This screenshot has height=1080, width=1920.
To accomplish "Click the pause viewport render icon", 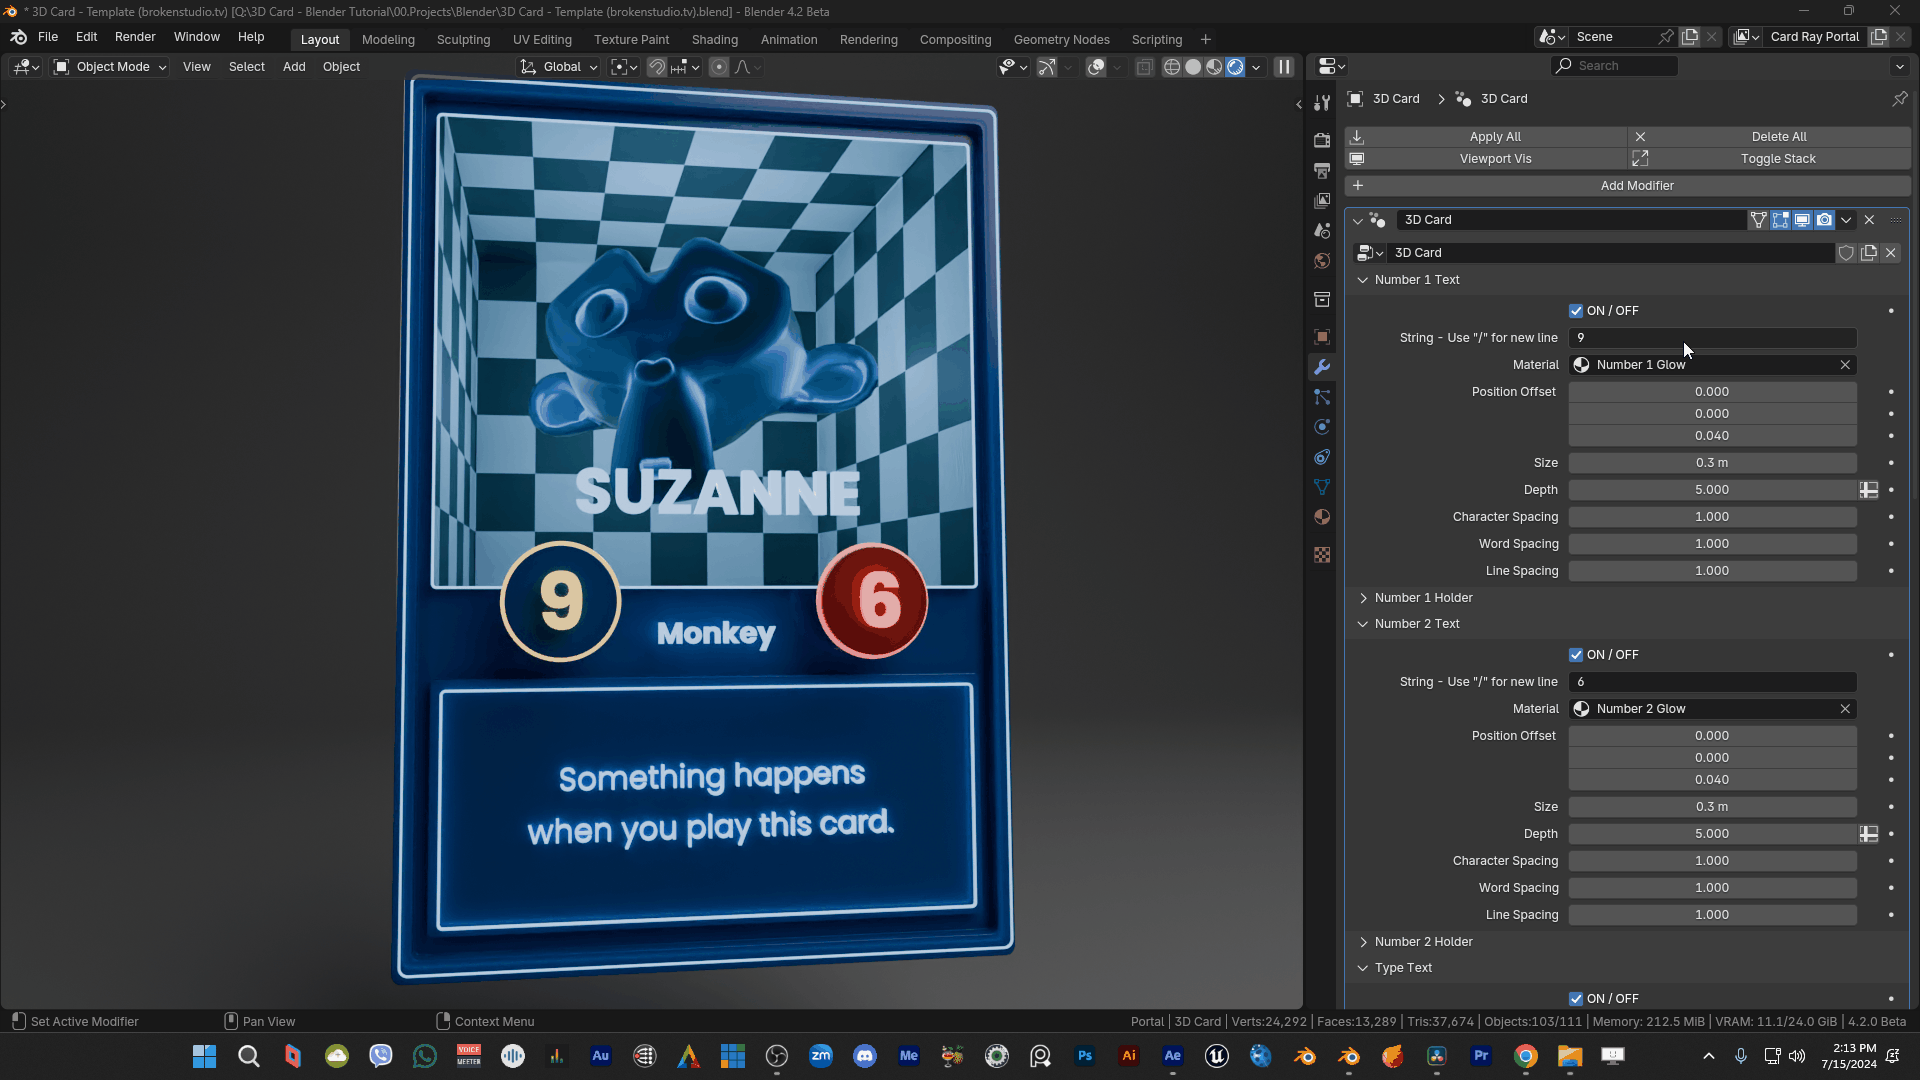I will (x=1284, y=67).
